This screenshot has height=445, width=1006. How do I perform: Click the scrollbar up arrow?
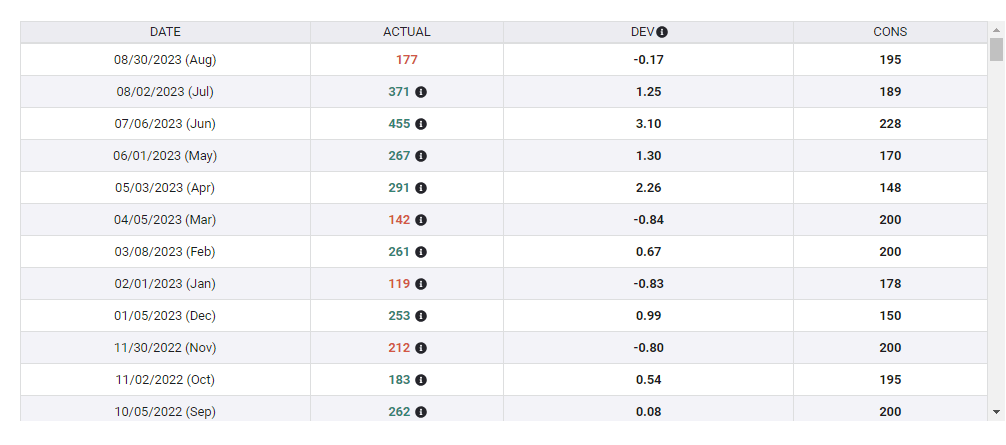coord(996,30)
